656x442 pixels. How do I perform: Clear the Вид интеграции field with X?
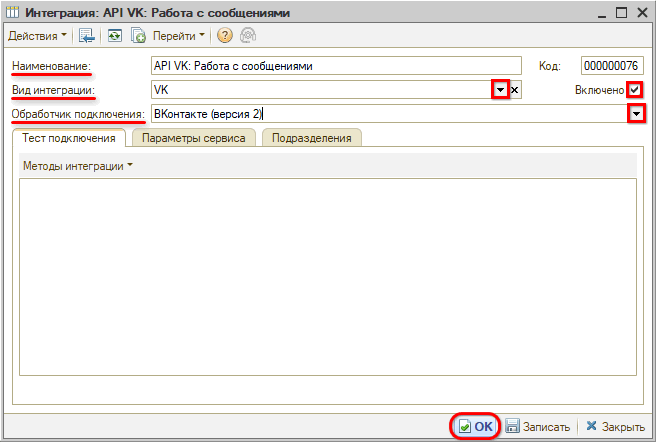[515, 90]
